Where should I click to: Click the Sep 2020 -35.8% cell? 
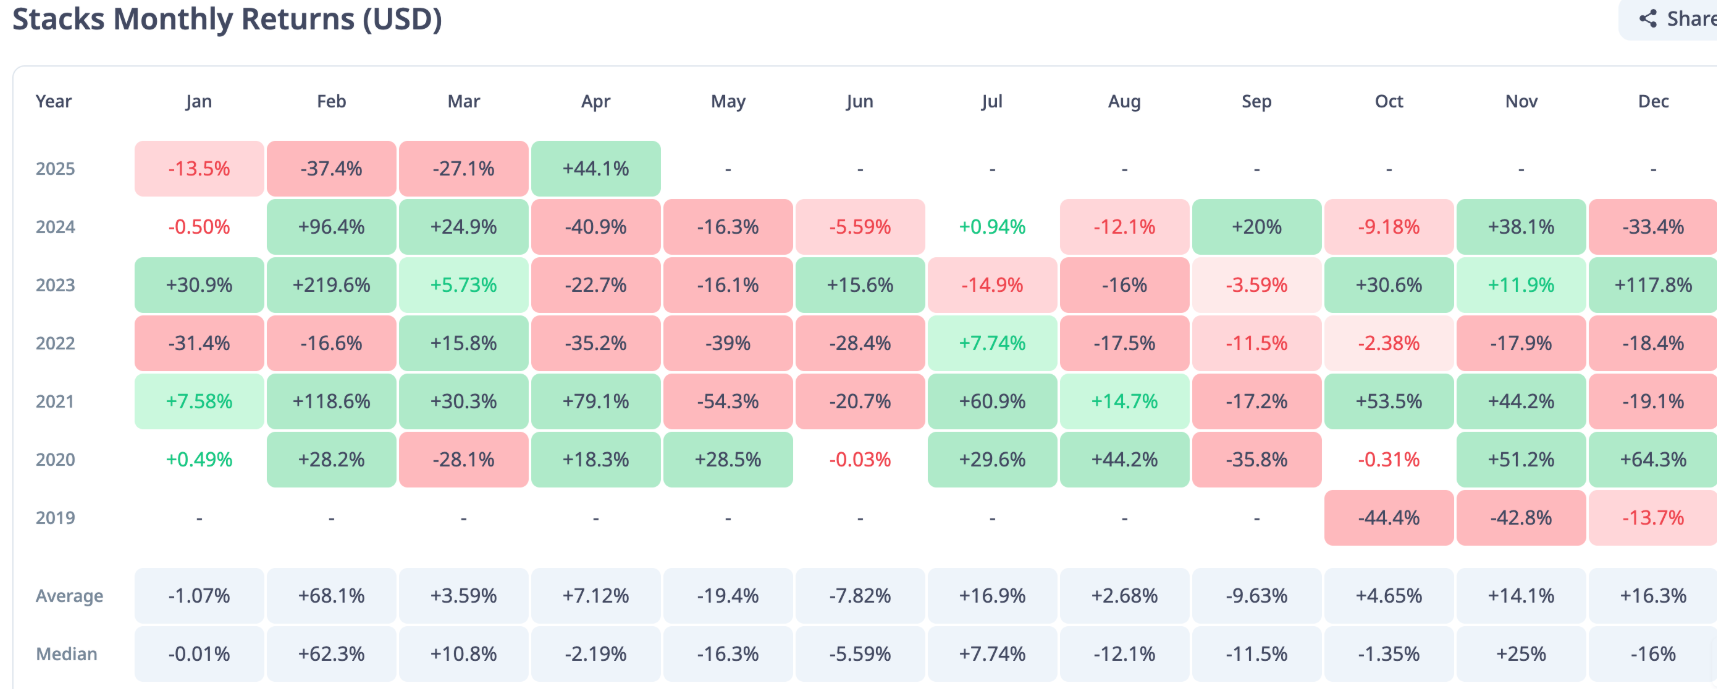(x=1257, y=460)
